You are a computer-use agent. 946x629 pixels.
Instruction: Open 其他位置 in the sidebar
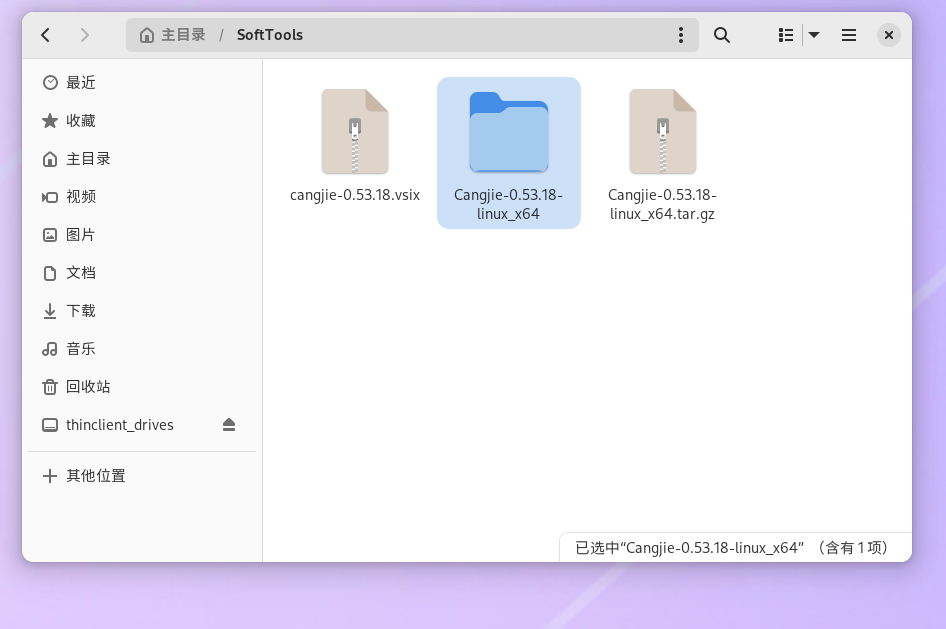(x=142, y=476)
